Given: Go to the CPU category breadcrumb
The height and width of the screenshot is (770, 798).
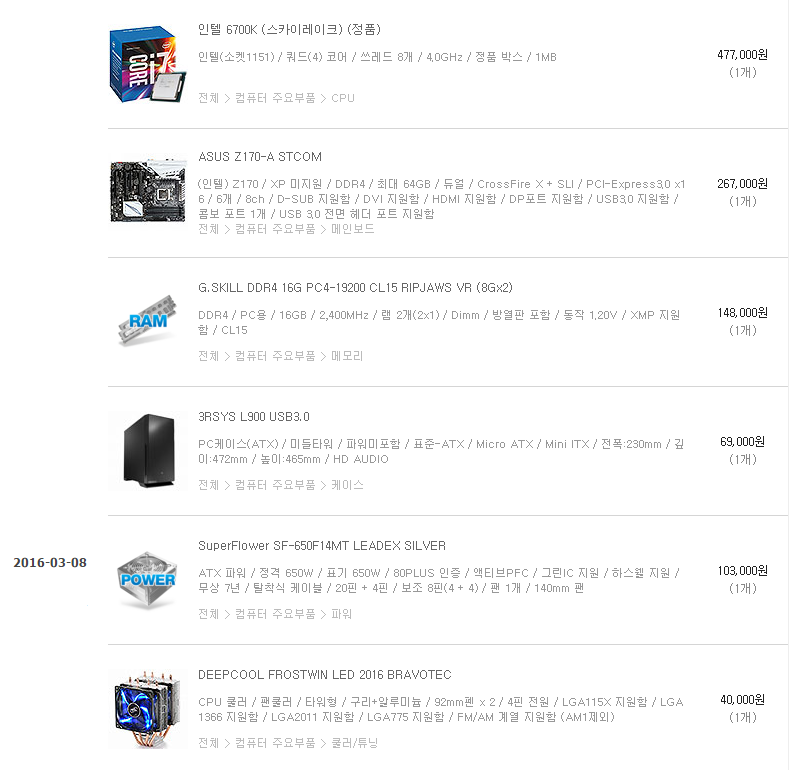Looking at the screenshot, I should [343, 98].
